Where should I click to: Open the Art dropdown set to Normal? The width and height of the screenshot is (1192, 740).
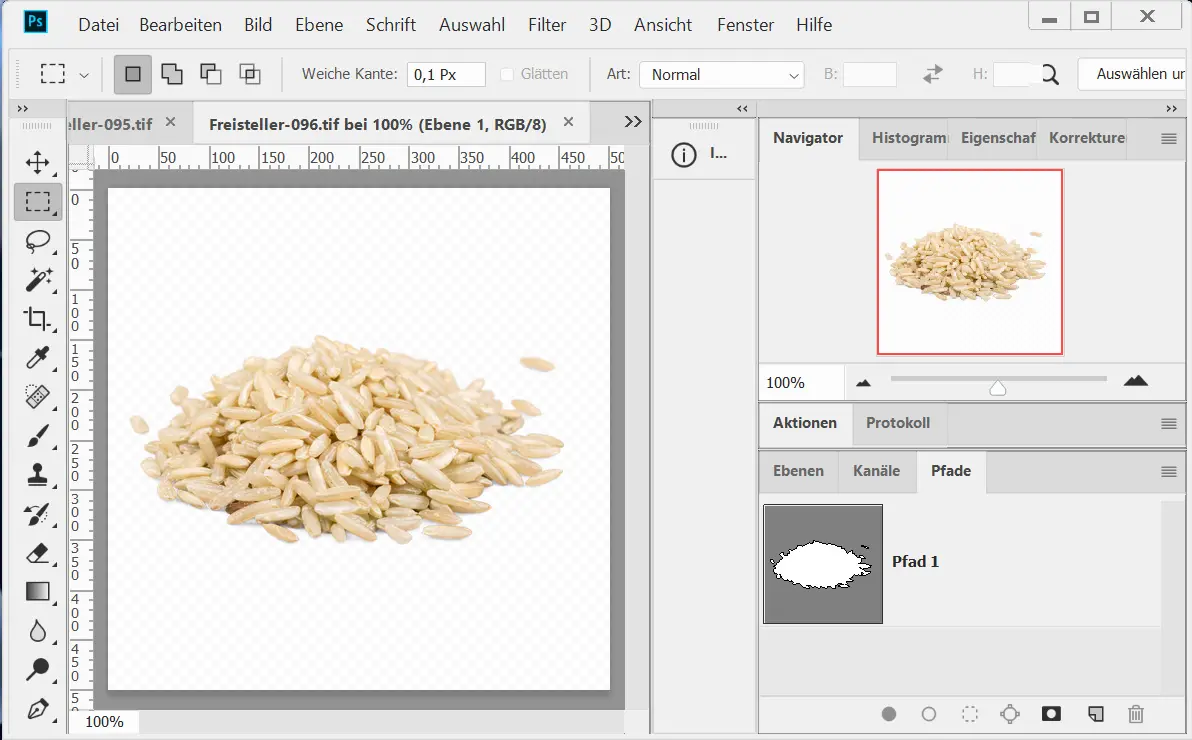click(x=721, y=75)
